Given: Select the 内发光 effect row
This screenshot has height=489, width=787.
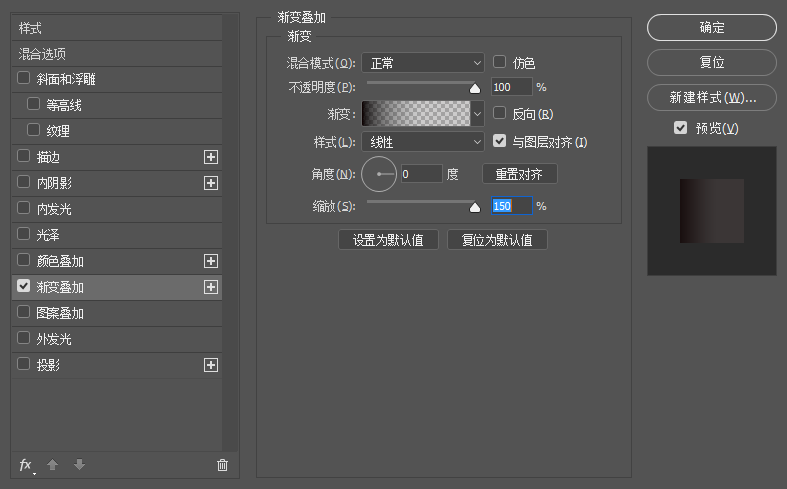Looking at the screenshot, I should click(117, 209).
